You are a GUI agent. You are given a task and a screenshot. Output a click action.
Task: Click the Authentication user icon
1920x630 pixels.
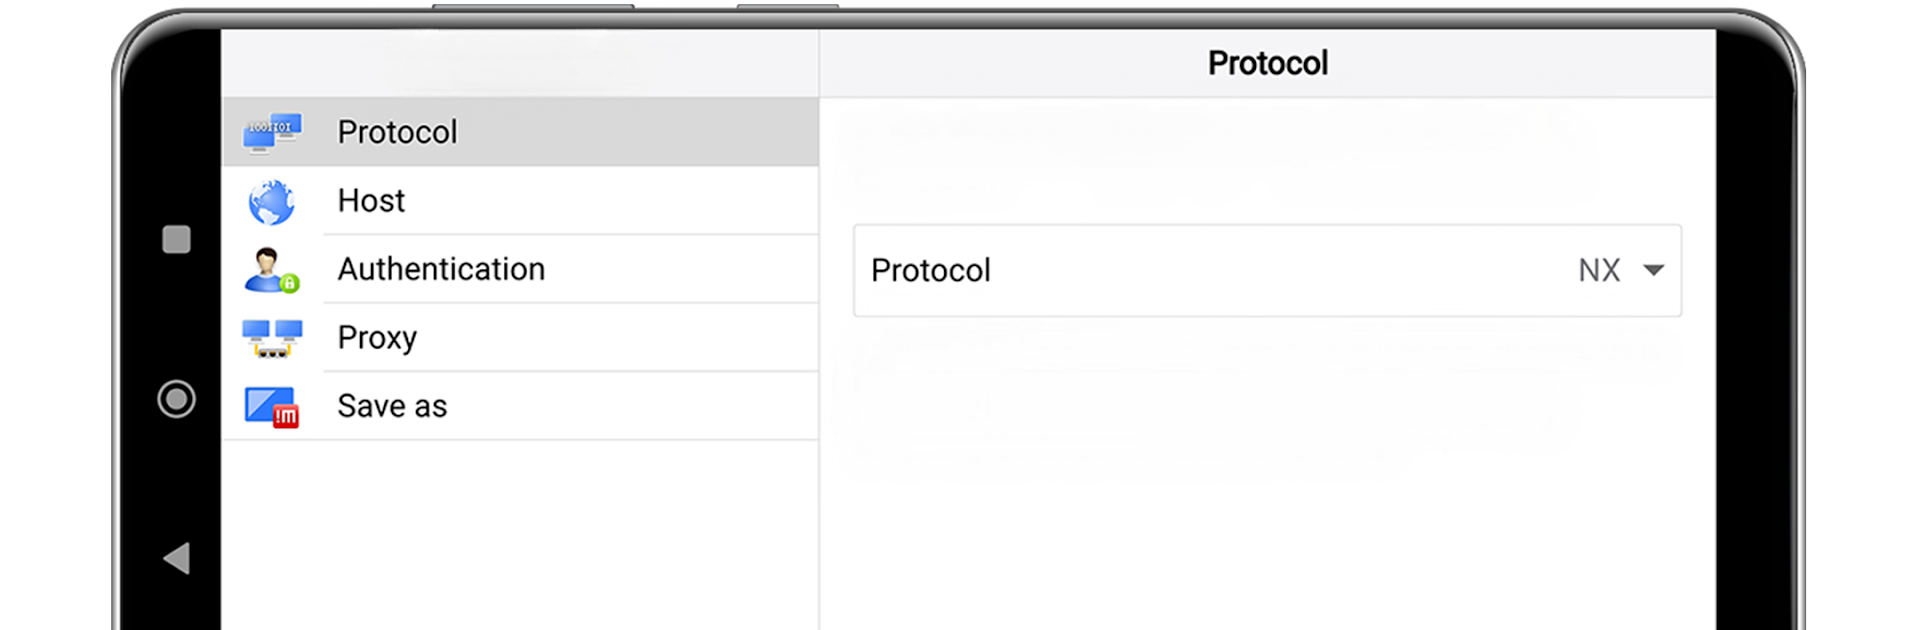pos(272,270)
